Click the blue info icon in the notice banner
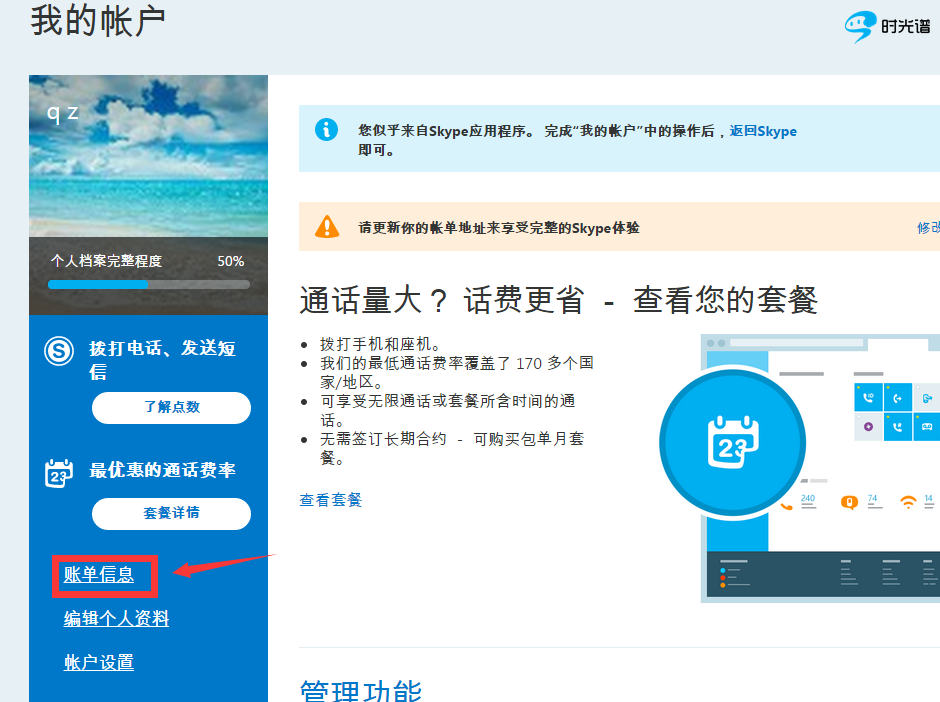 (326, 129)
